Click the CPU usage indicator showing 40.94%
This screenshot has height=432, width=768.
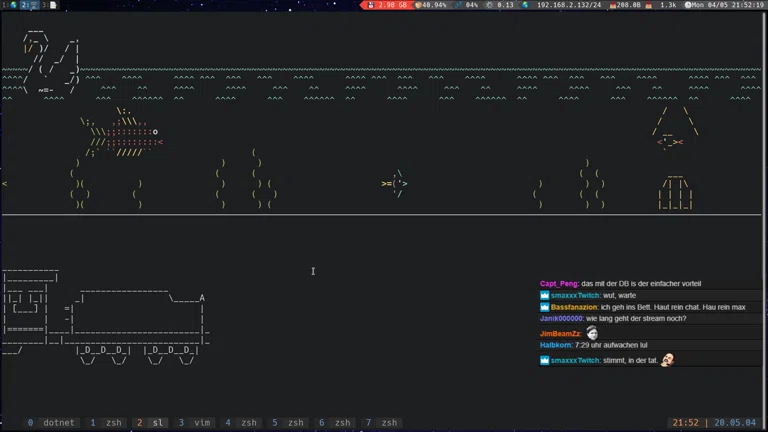tap(430, 5)
